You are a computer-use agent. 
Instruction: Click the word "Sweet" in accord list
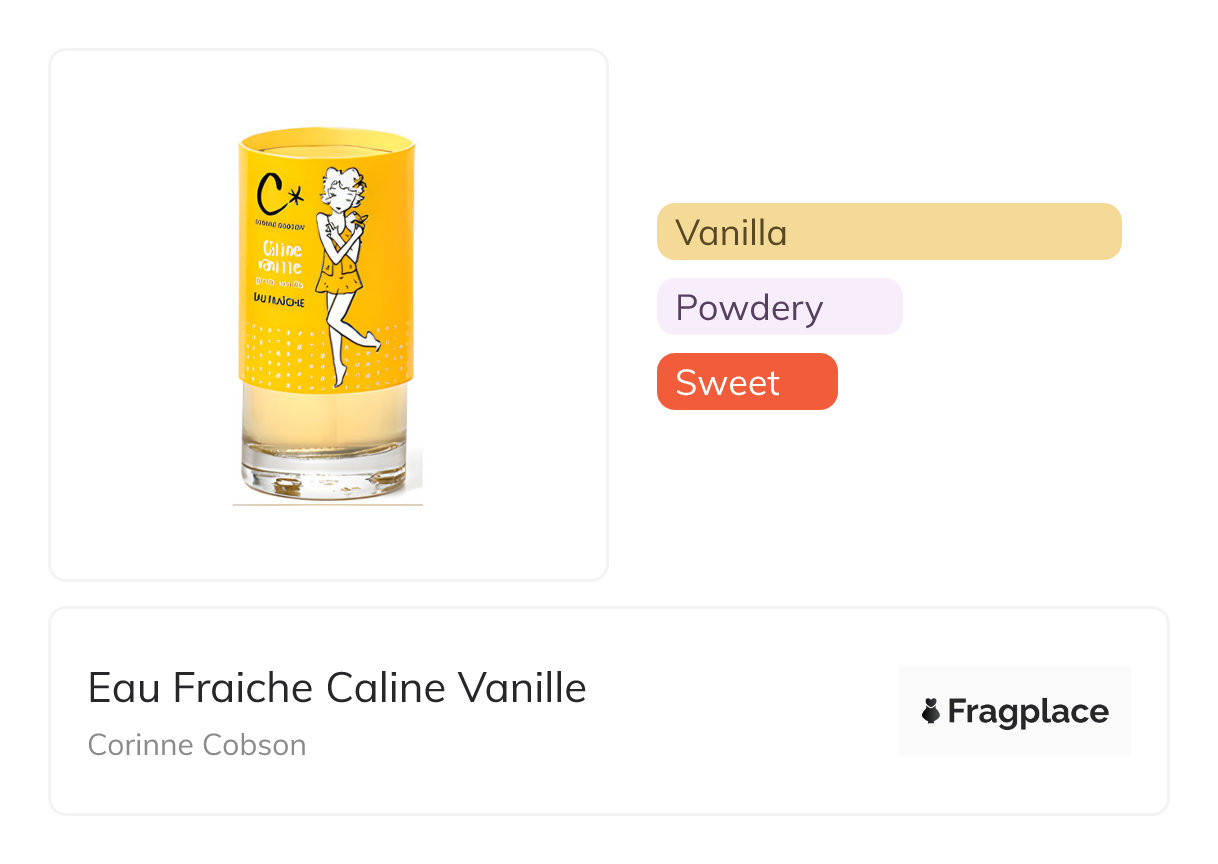(727, 383)
